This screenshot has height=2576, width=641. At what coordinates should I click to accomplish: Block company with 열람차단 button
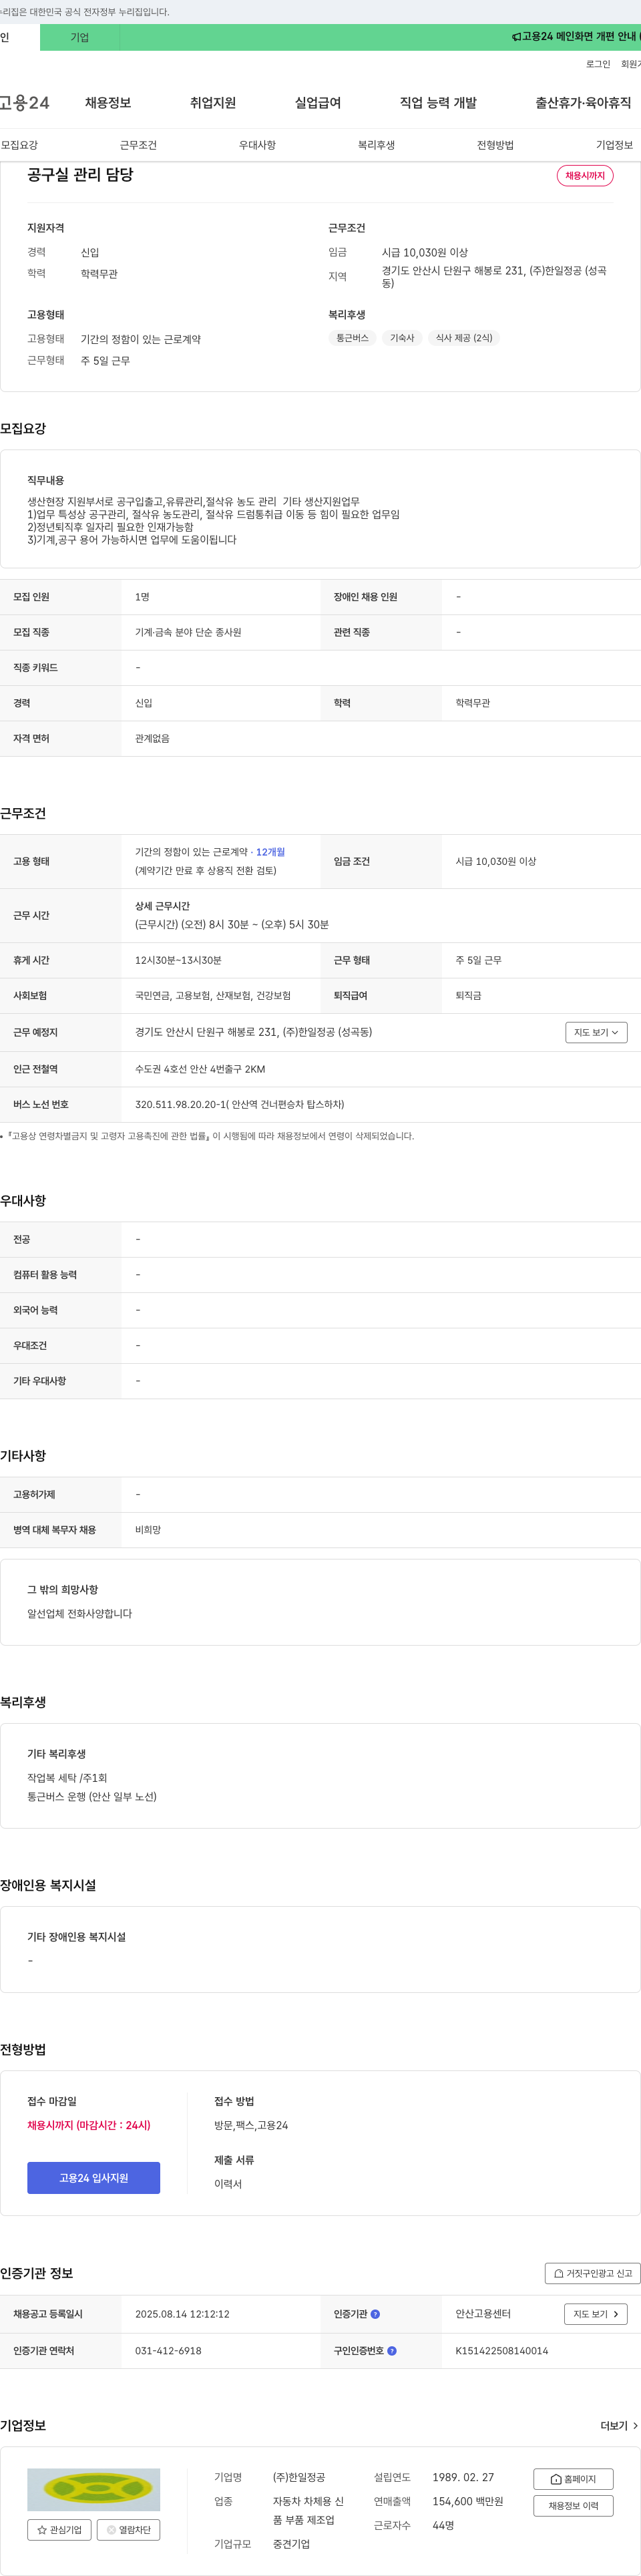pos(128,2530)
